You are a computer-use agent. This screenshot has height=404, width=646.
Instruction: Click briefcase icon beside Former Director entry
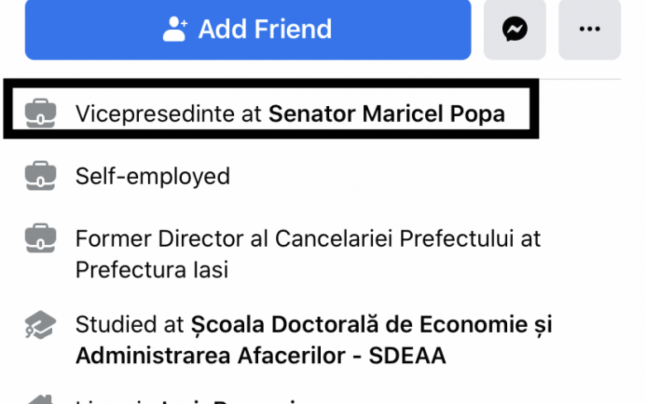(41, 240)
